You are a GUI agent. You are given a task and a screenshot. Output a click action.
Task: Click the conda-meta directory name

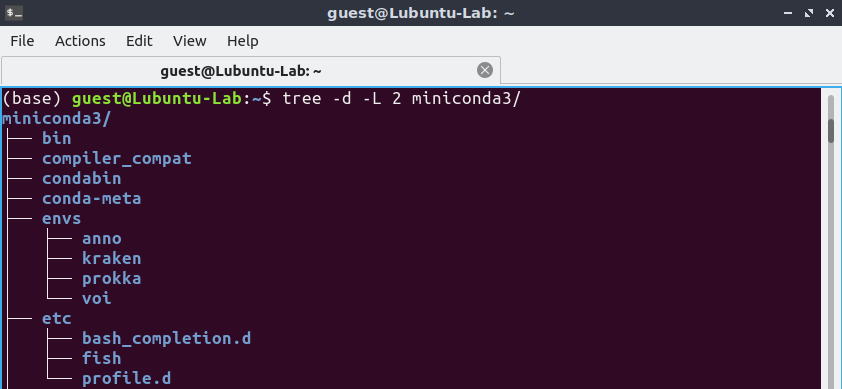pyautogui.click(x=92, y=199)
